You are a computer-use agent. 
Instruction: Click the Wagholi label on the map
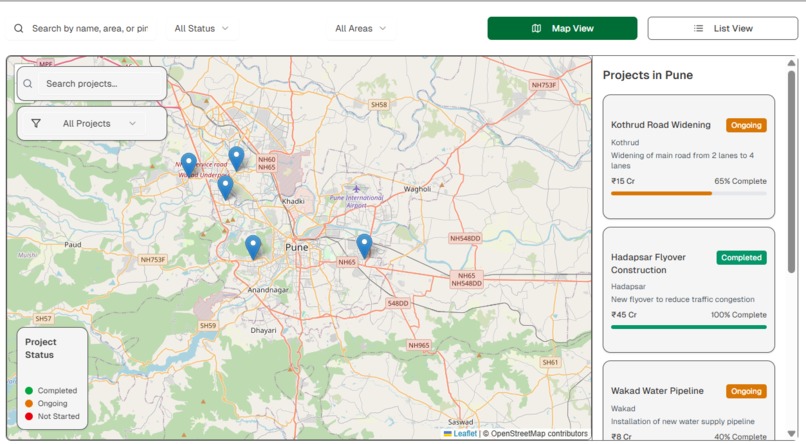click(417, 189)
